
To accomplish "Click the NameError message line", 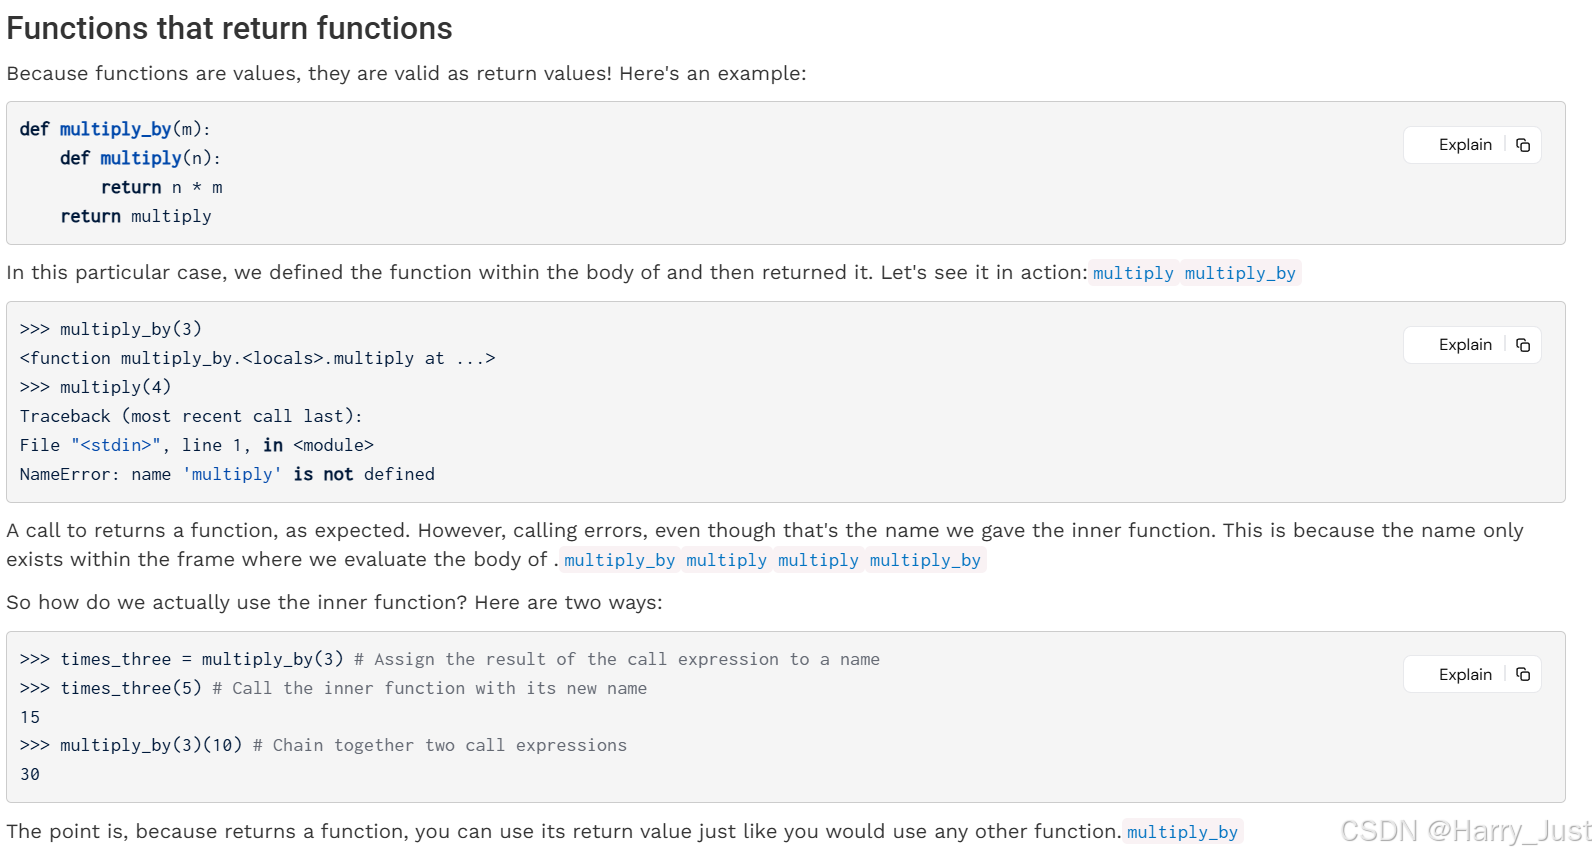I will (227, 474).
